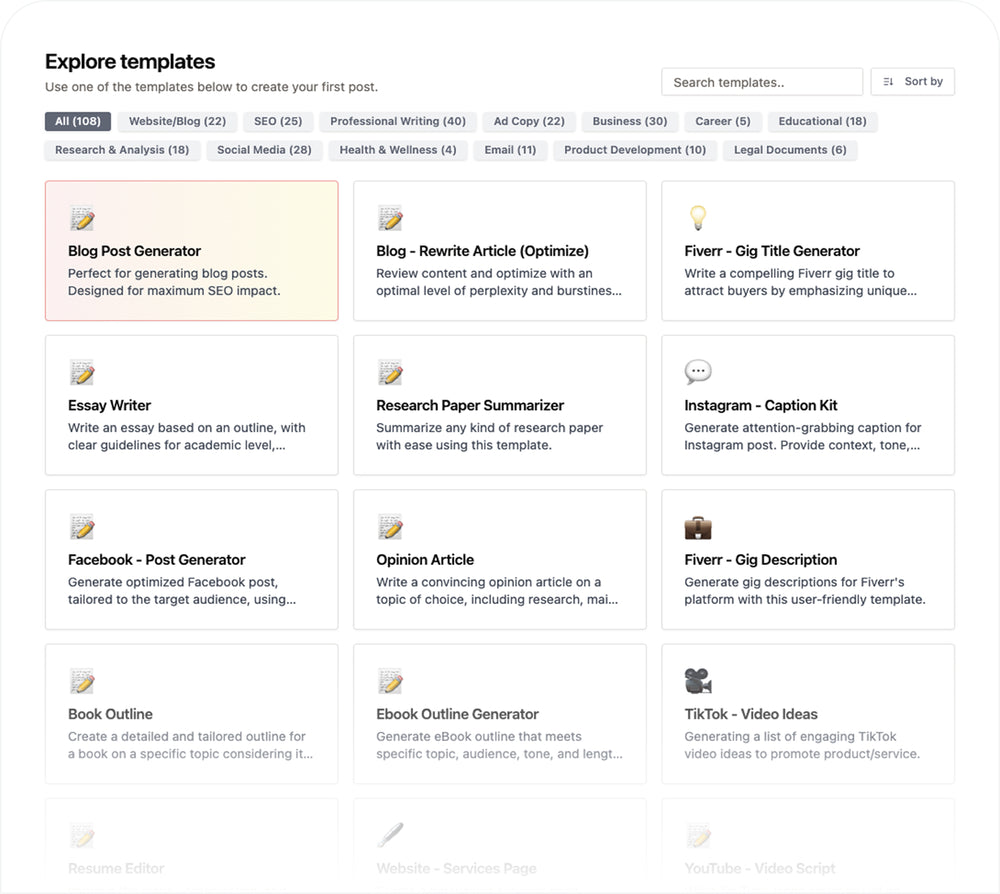Filter templates by SEO (25)

click(278, 121)
